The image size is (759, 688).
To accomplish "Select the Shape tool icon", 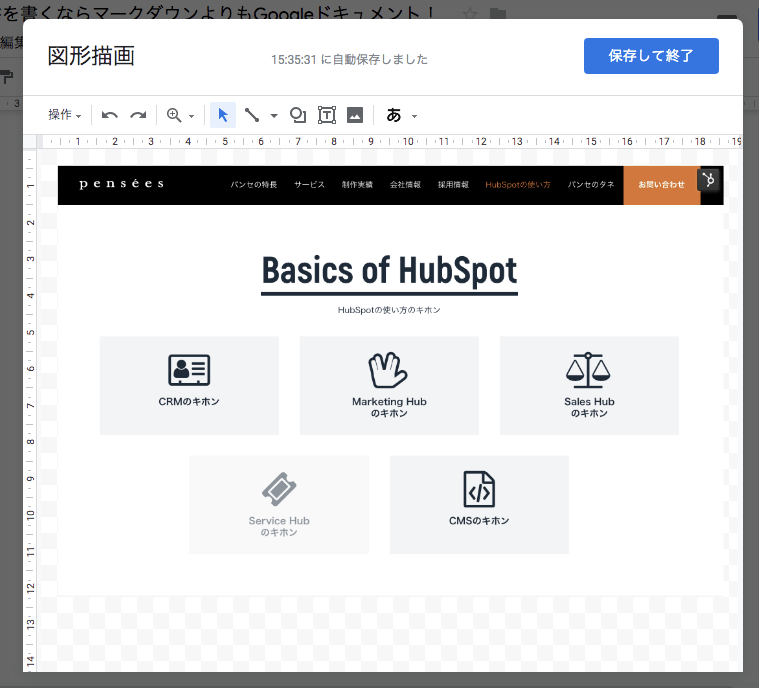I will (x=297, y=115).
